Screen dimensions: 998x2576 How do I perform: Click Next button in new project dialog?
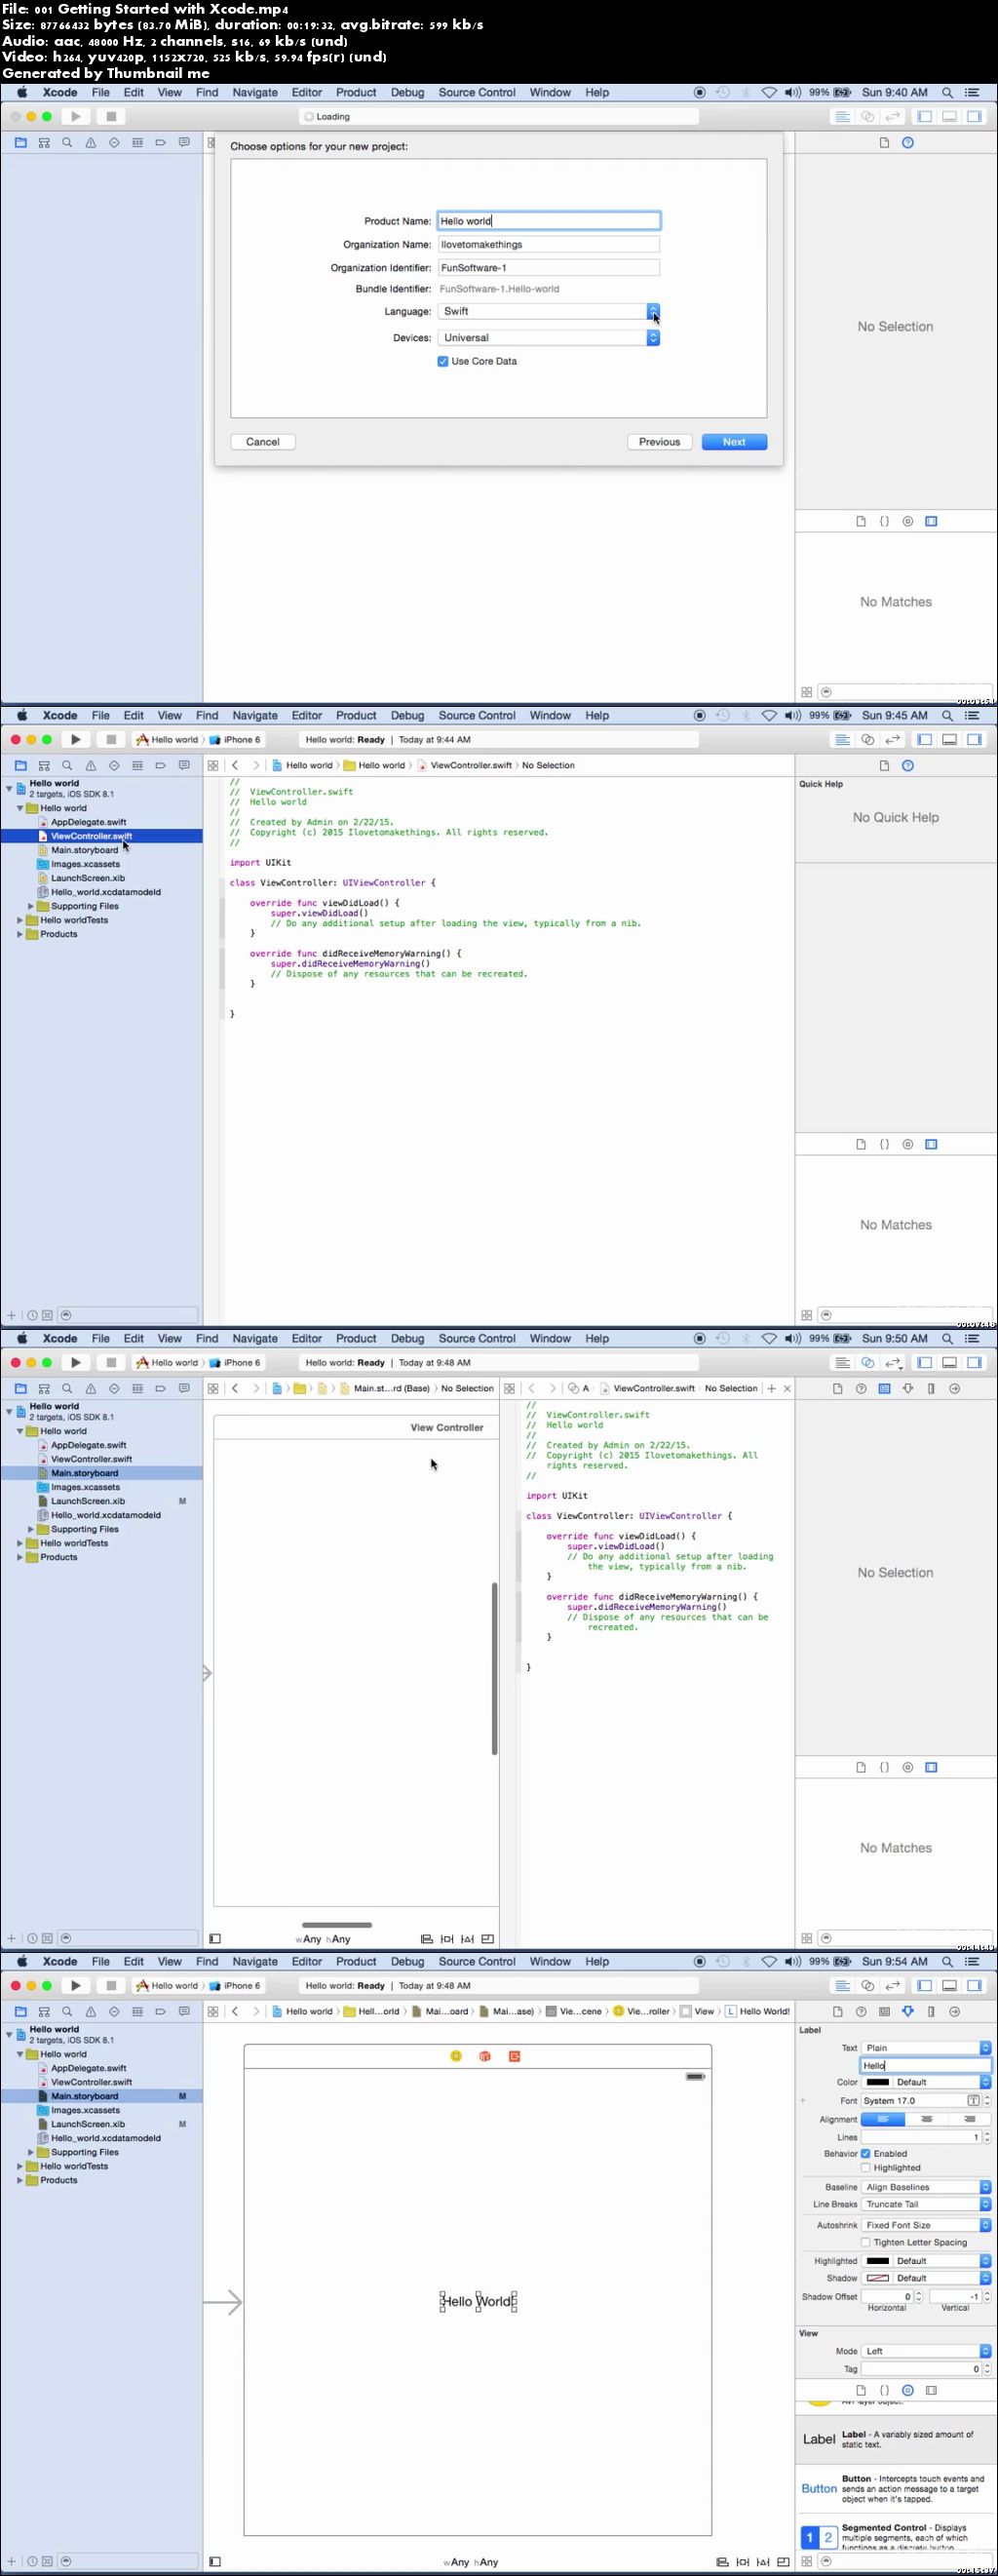pos(734,442)
